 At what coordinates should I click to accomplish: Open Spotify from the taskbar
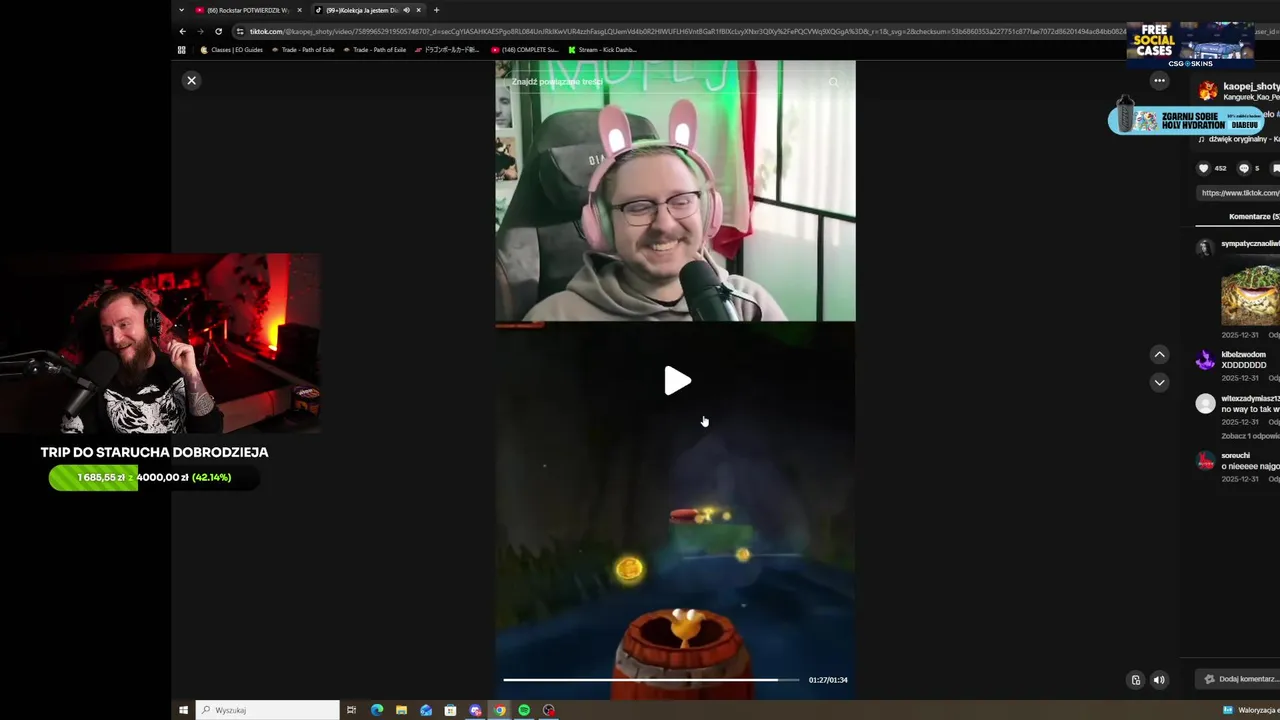pyautogui.click(x=524, y=710)
